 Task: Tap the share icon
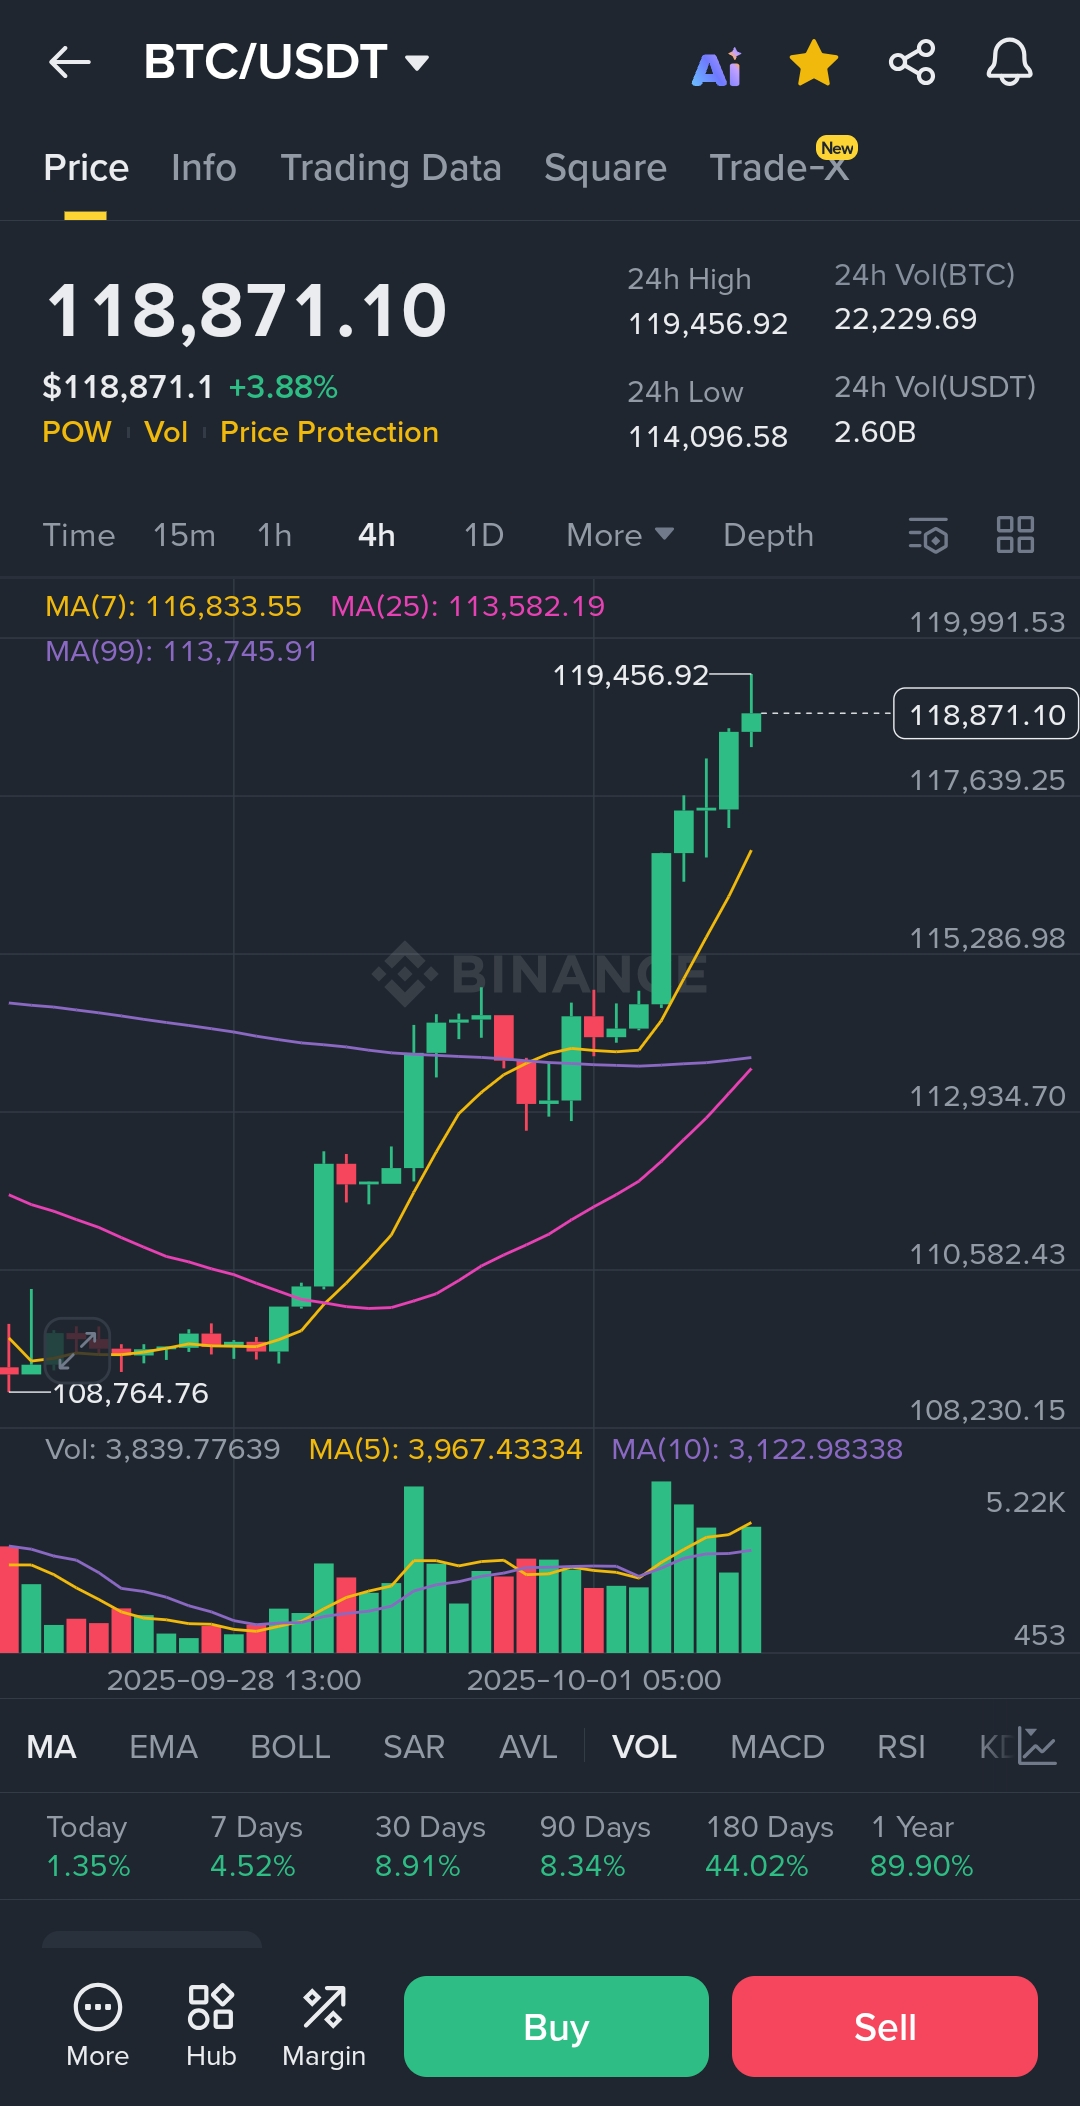coord(911,63)
